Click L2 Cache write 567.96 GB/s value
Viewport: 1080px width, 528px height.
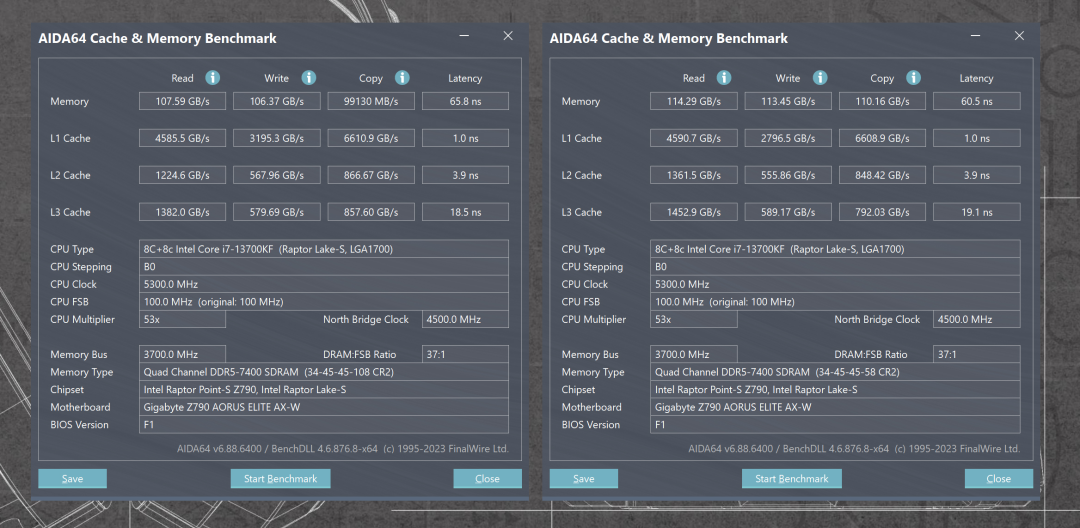[277, 175]
